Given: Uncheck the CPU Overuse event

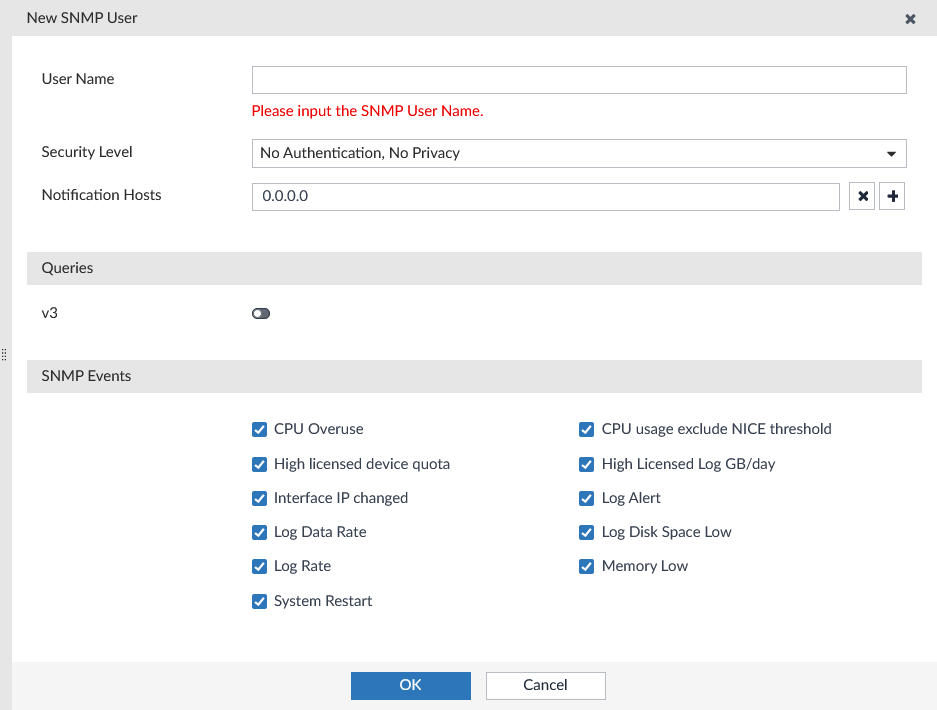Looking at the screenshot, I should [x=259, y=429].
